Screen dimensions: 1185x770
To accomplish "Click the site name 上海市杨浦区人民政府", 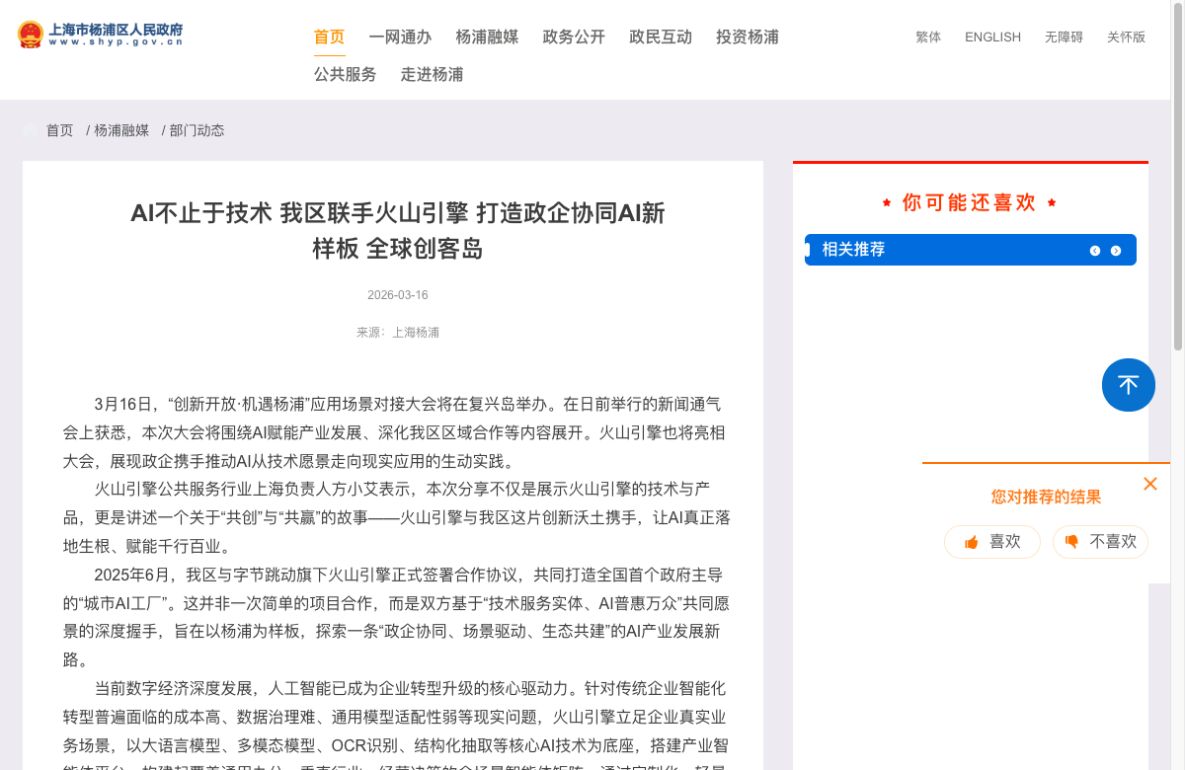I will coord(116,29).
